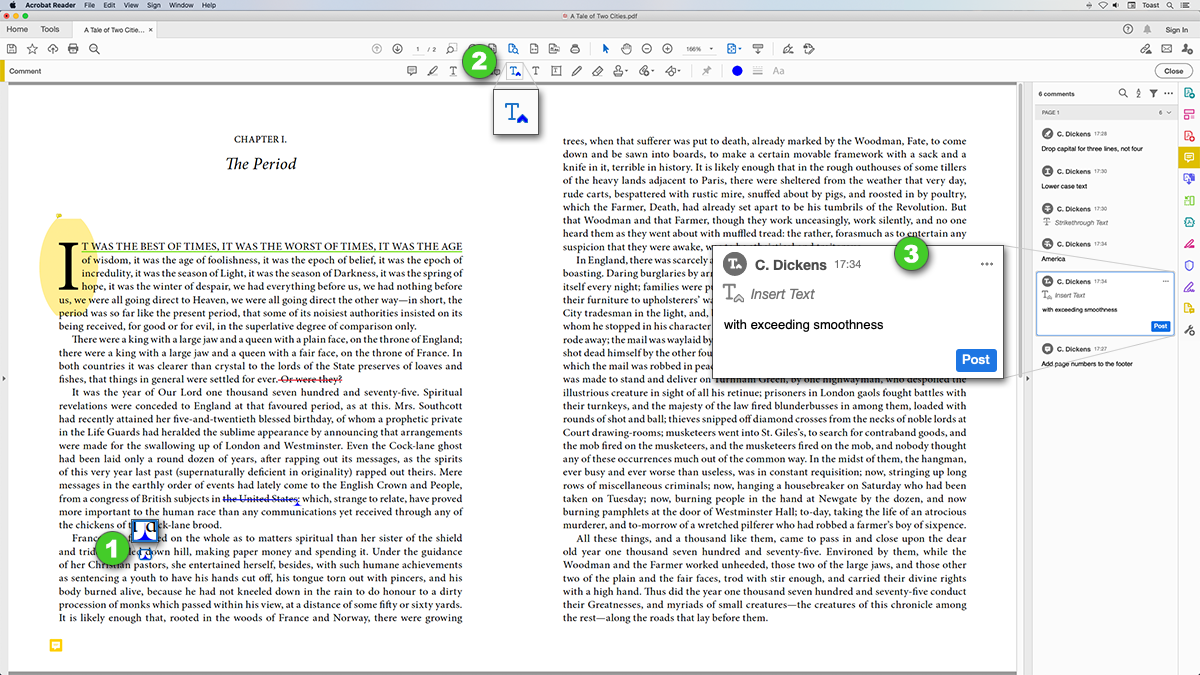Click the send by email envelope icon

tap(1166, 48)
